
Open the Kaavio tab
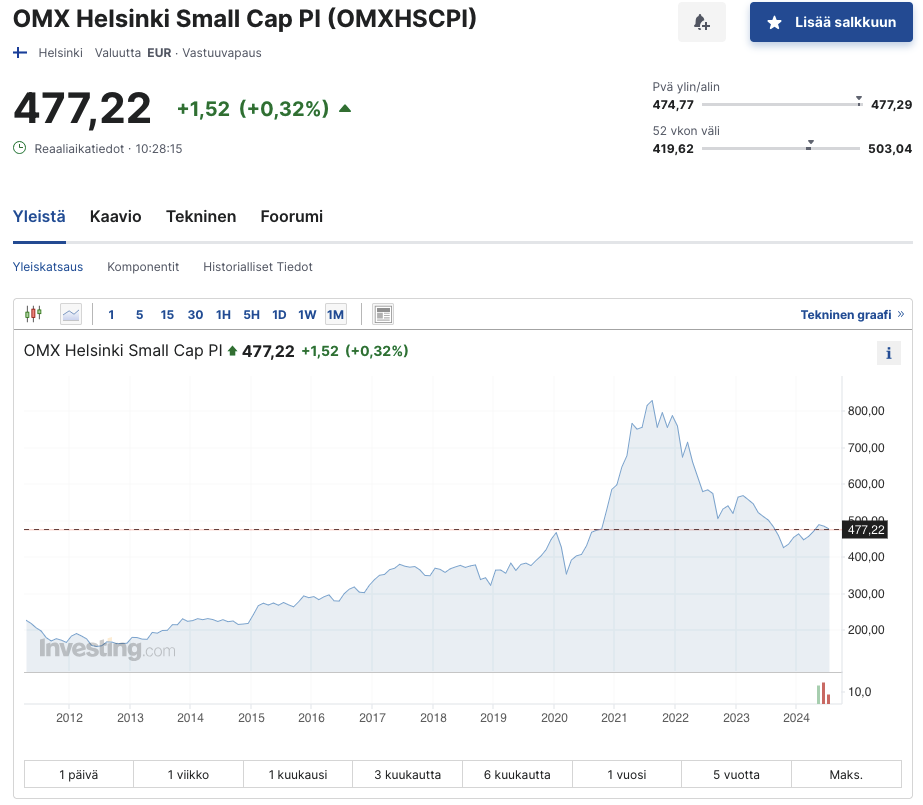pos(116,216)
